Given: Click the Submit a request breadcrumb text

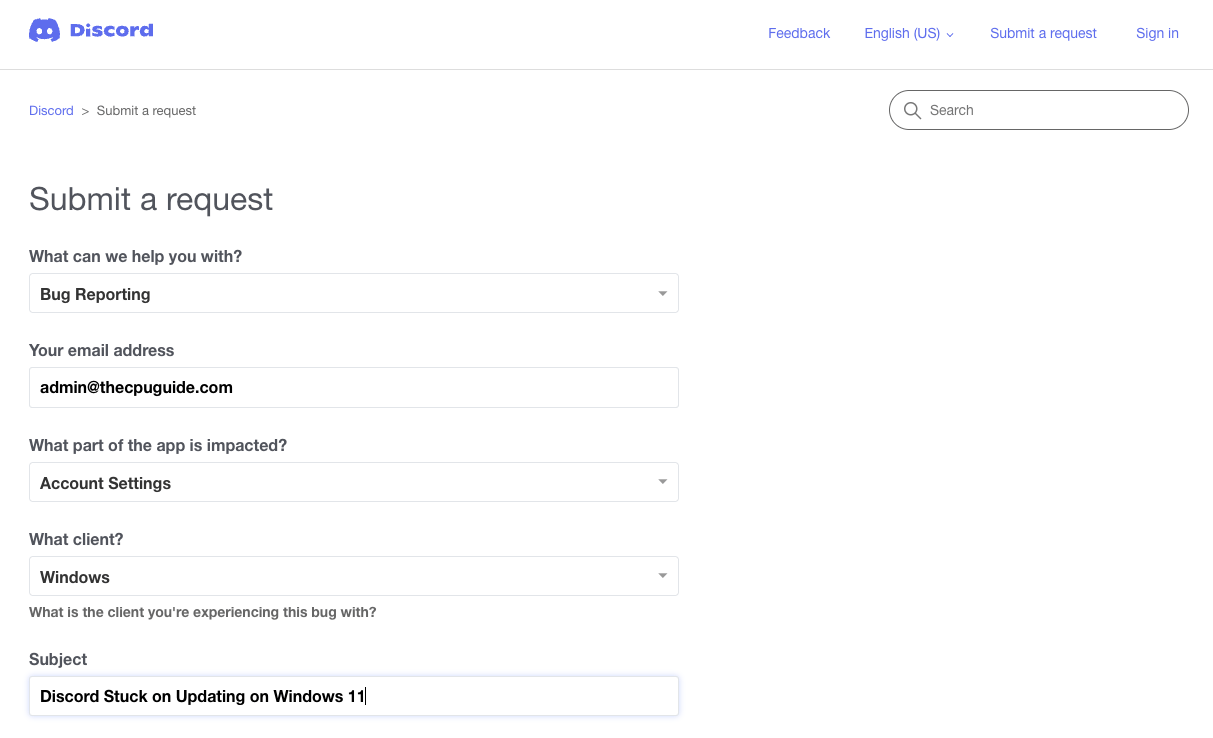Looking at the screenshot, I should (146, 111).
